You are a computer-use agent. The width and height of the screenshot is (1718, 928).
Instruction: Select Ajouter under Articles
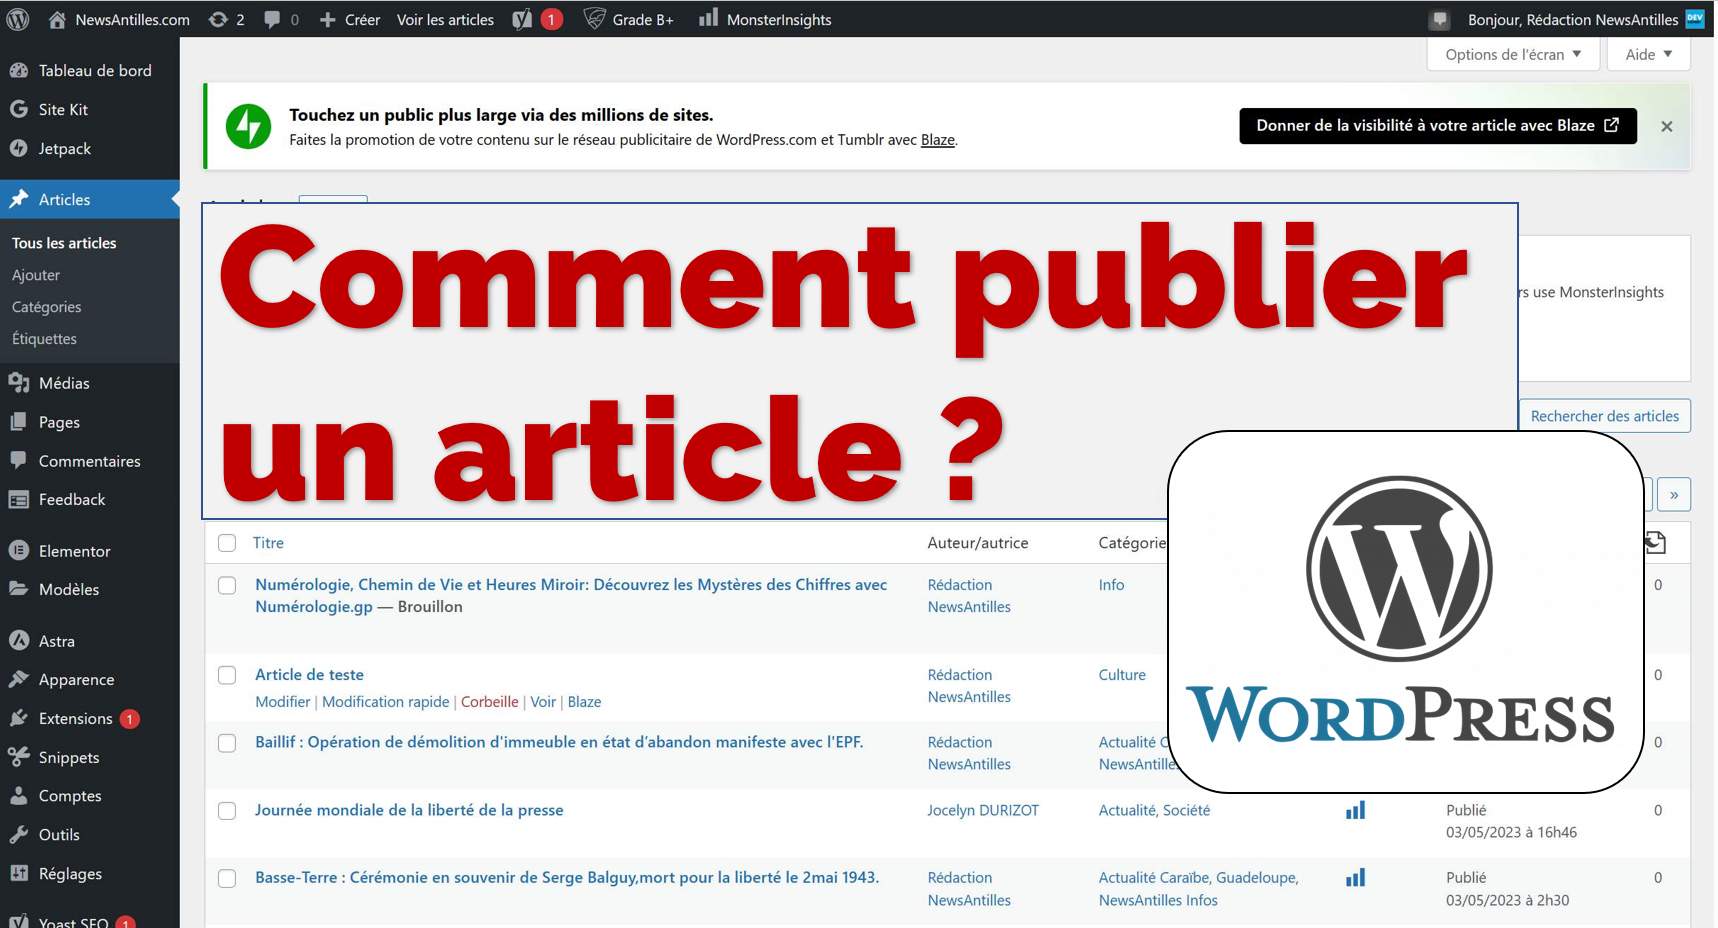click(36, 275)
